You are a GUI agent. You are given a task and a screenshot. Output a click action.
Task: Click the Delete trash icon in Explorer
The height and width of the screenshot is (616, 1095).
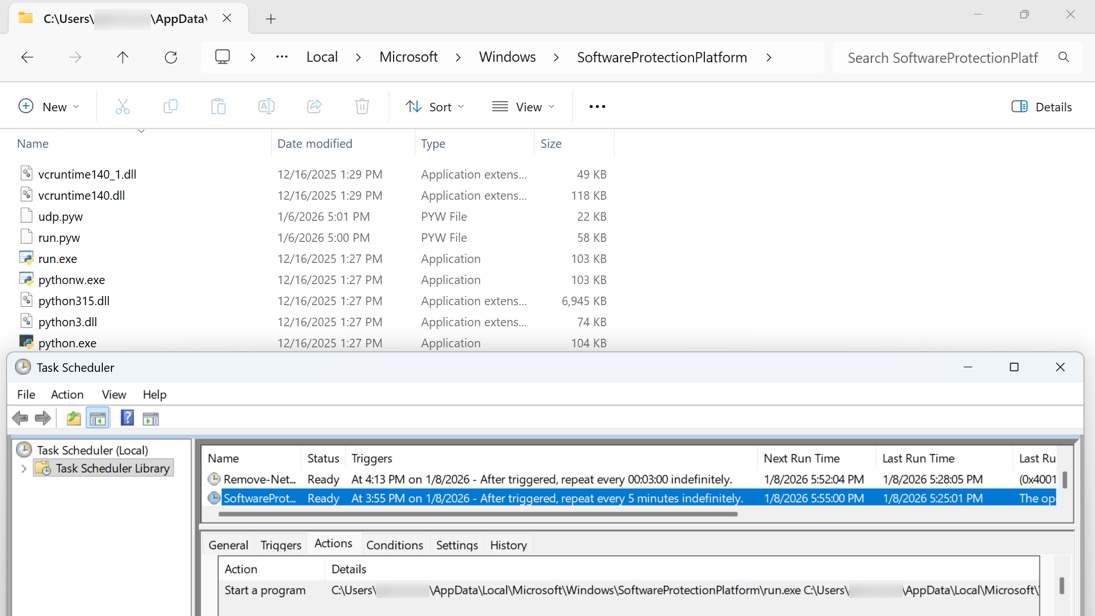(362, 107)
